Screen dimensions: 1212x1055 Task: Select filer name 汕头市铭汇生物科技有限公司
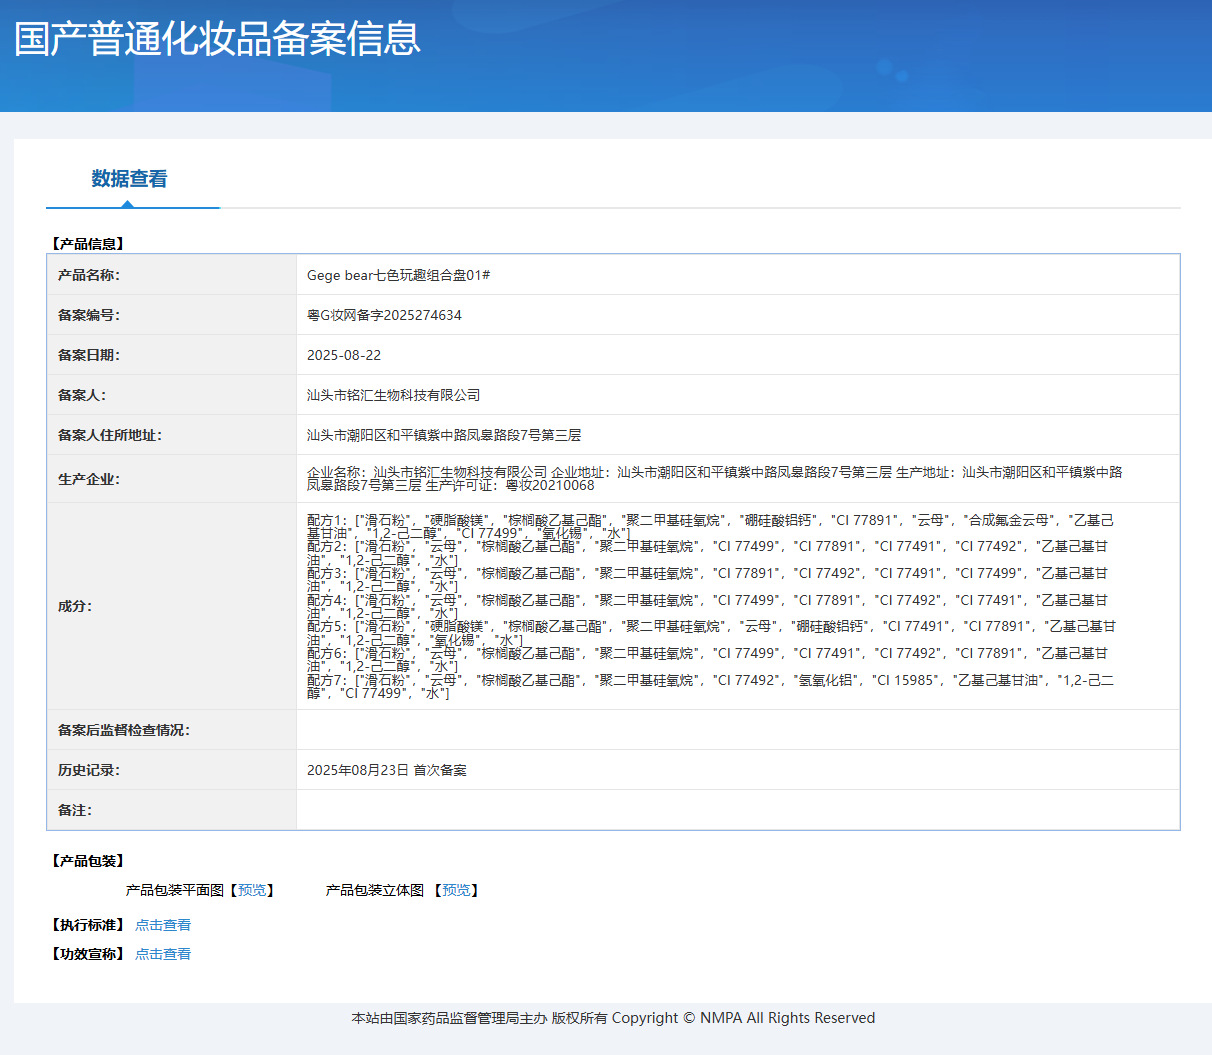pyautogui.click(x=393, y=395)
